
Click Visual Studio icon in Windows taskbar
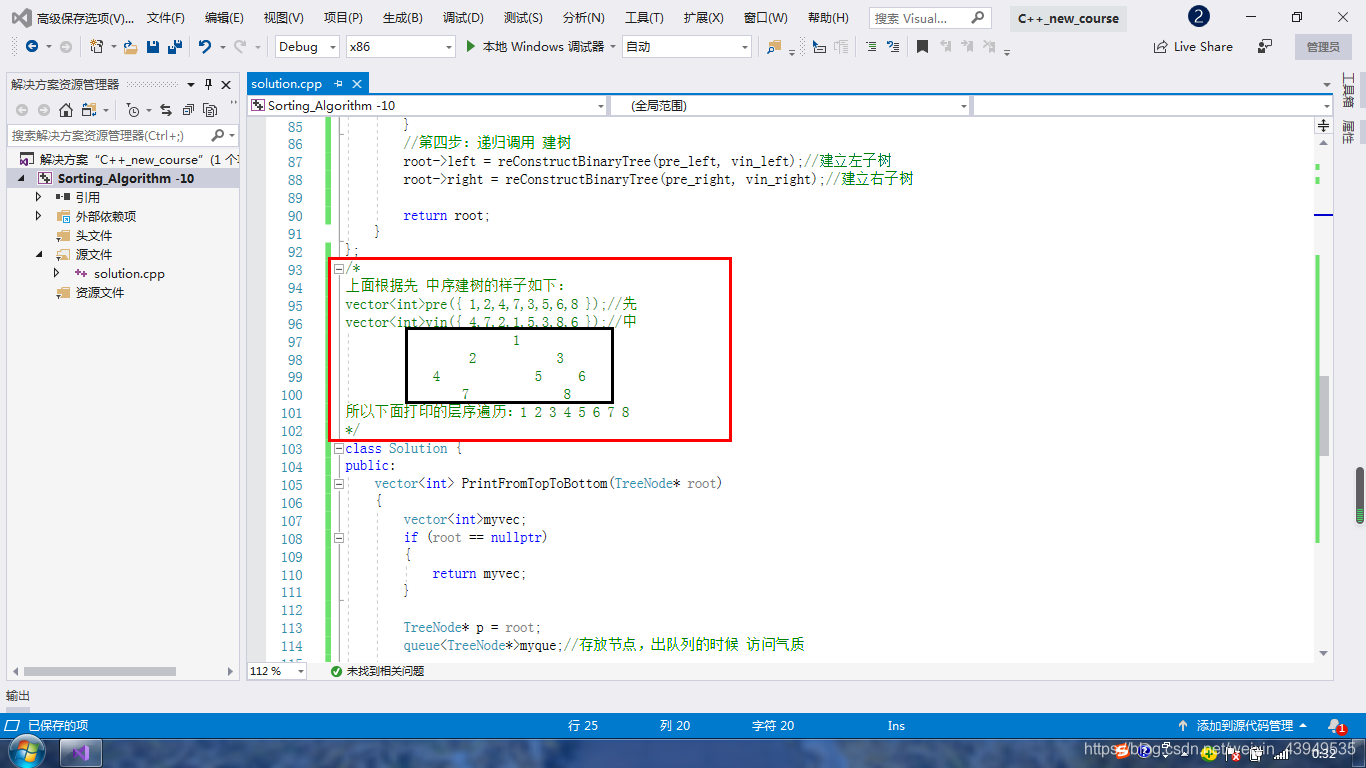point(81,752)
